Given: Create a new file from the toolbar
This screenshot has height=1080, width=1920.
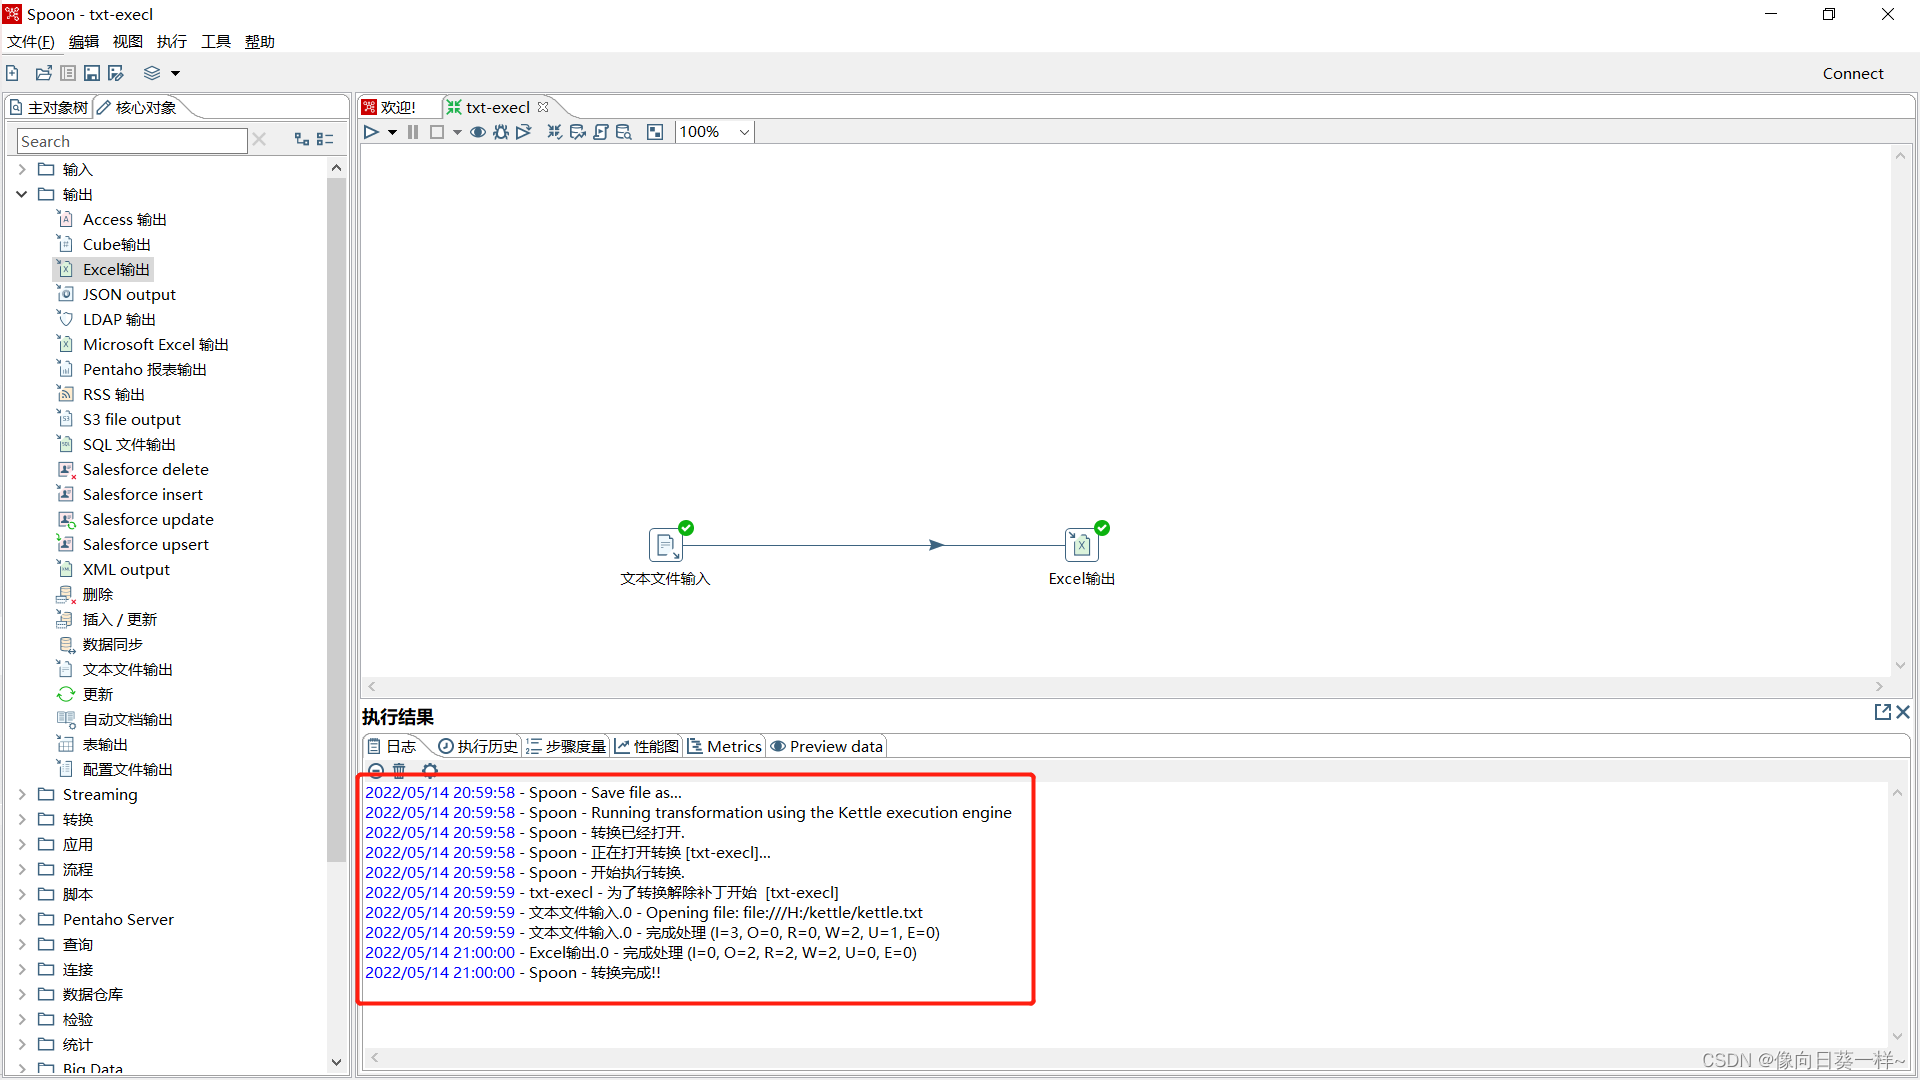Looking at the screenshot, I should coord(11,72).
